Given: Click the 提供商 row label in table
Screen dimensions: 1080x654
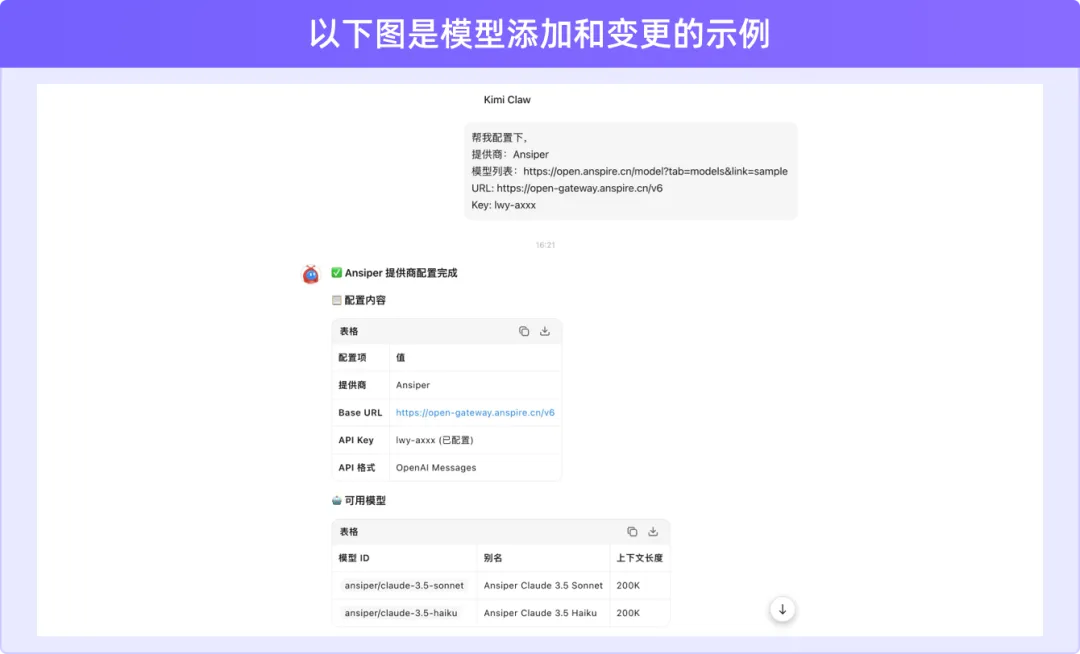Looking at the screenshot, I should 352,385.
